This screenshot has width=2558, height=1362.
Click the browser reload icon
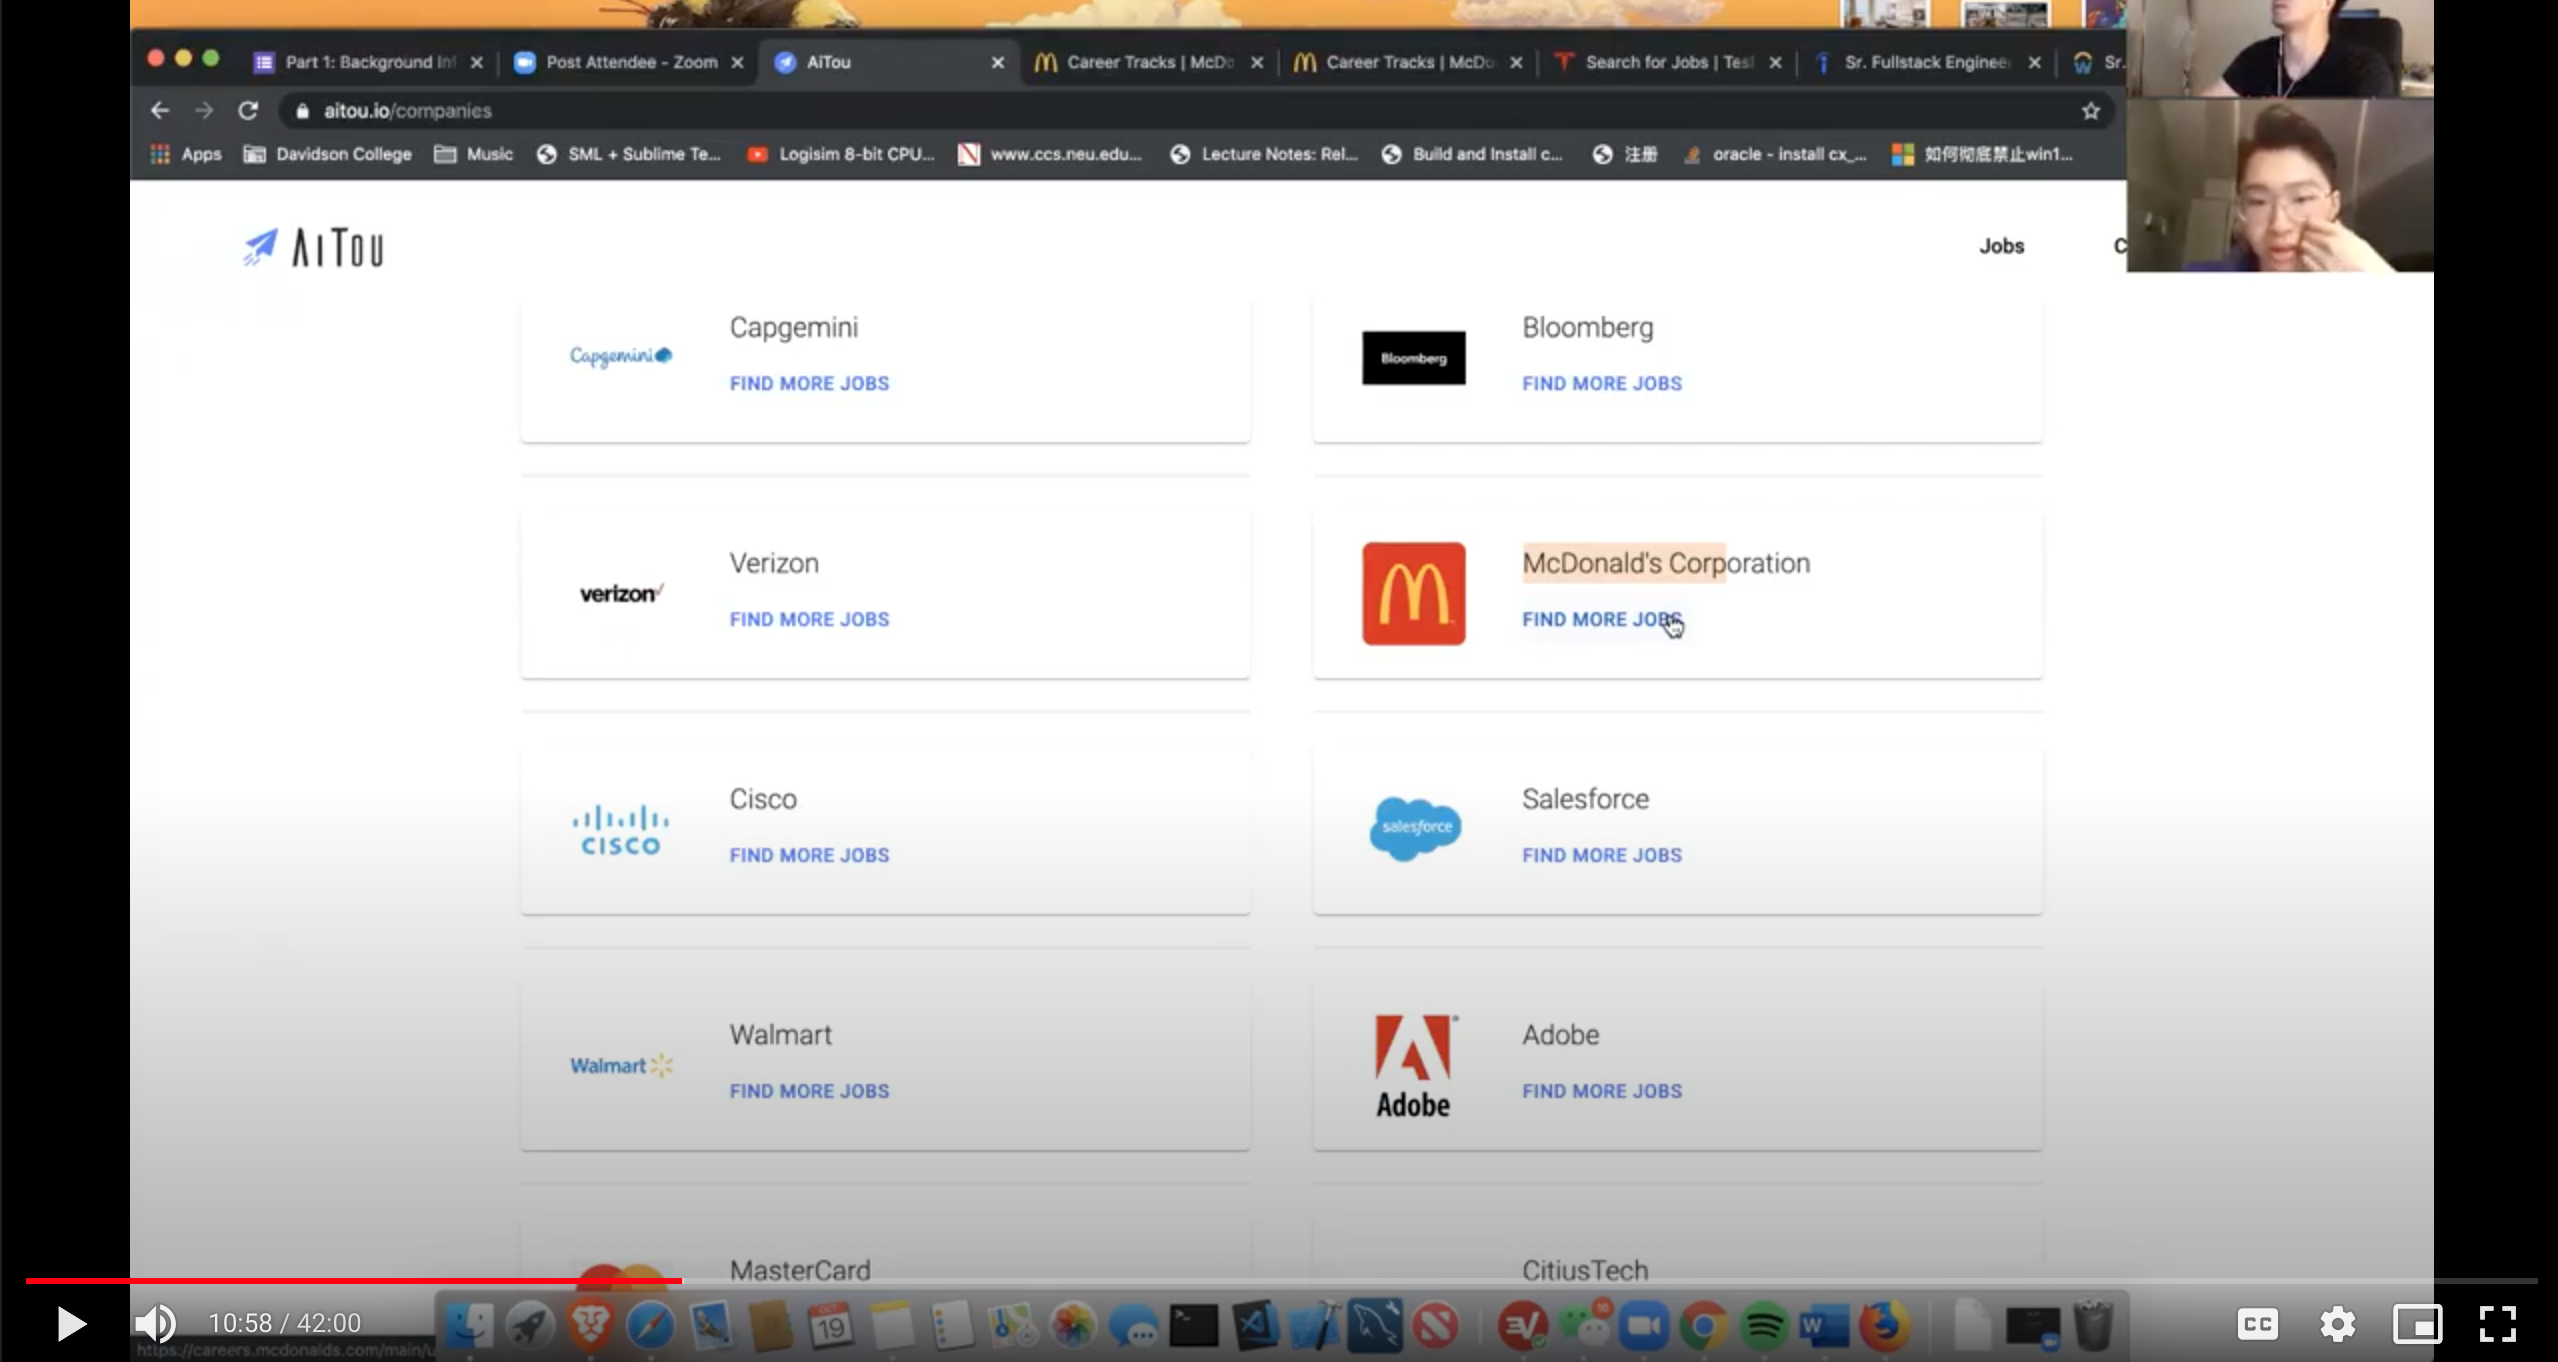pyautogui.click(x=248, y=111)
